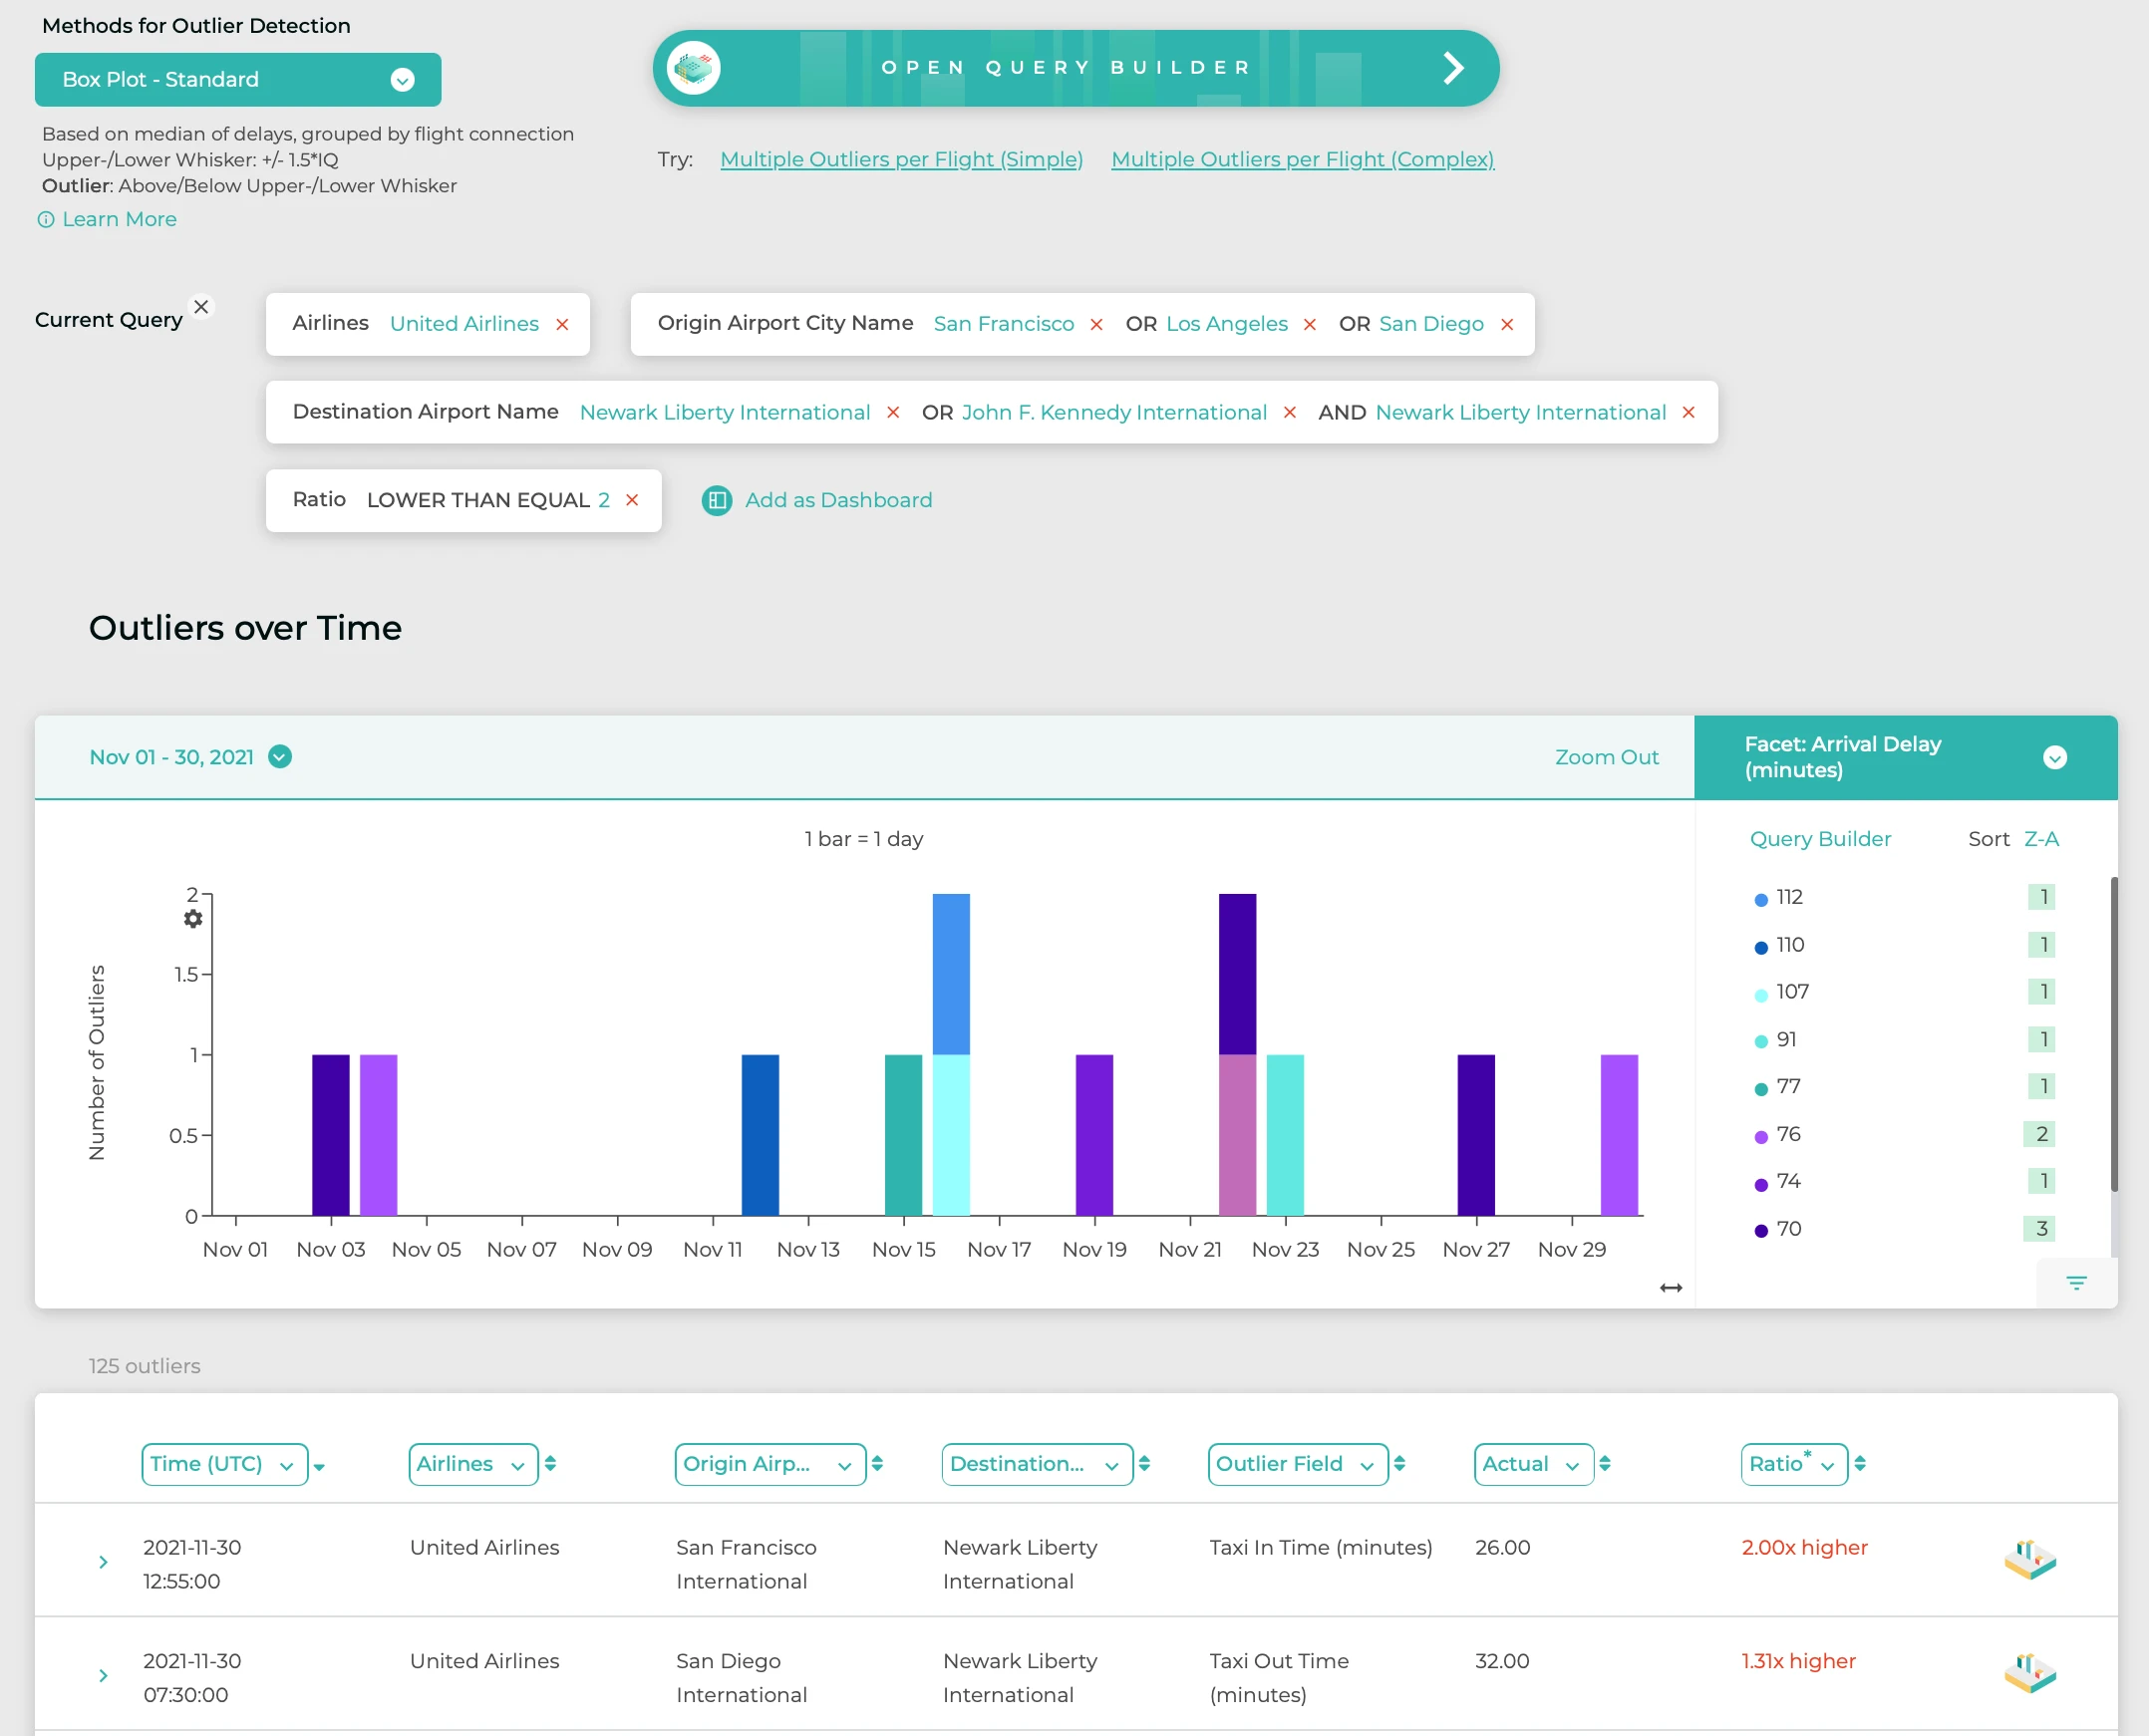The image size is (2149, 1736).
Task: Select the 70 facet value entry
Action: tap(1789, 1229)
